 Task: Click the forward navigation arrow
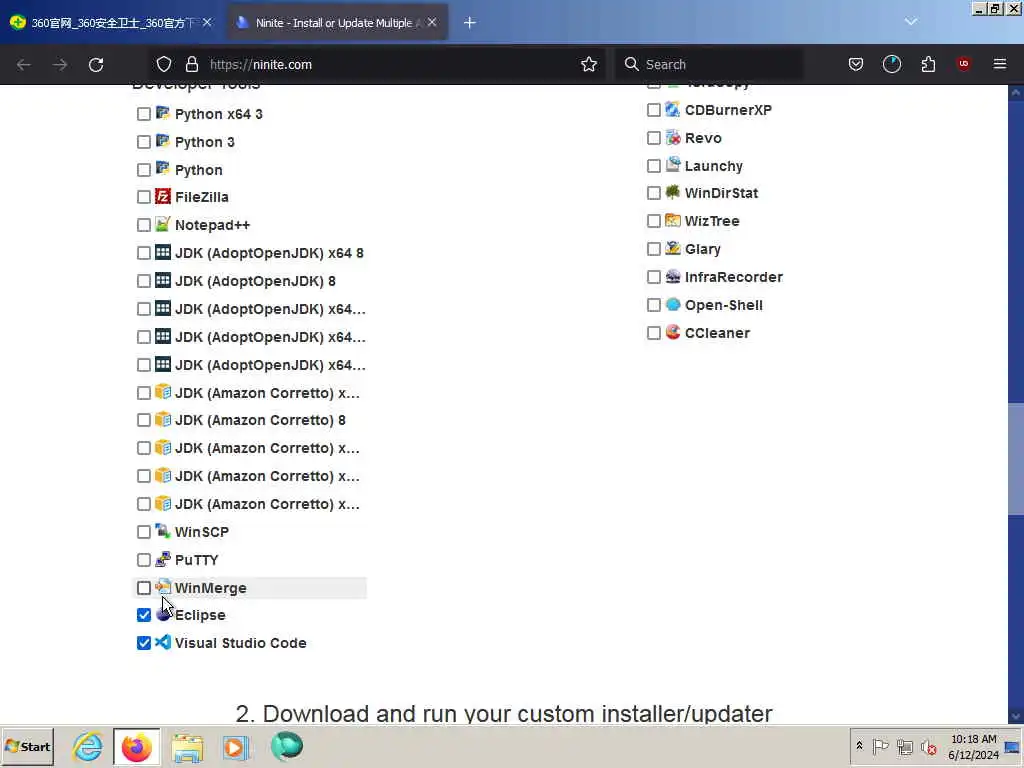pos(60,65)
